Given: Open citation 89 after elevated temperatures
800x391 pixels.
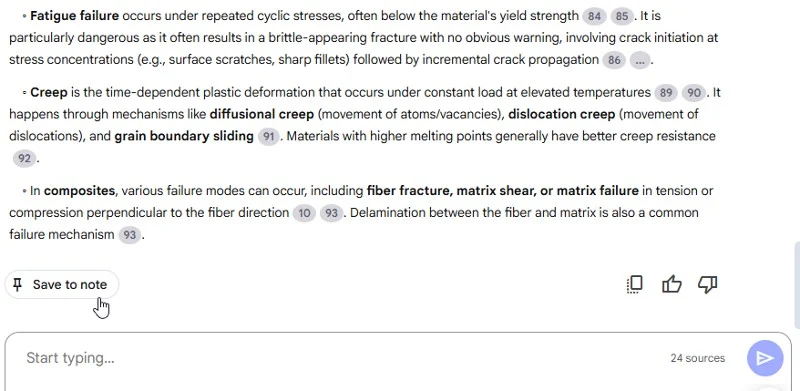Looking at the screenshot, I should (x=666, y=93).
